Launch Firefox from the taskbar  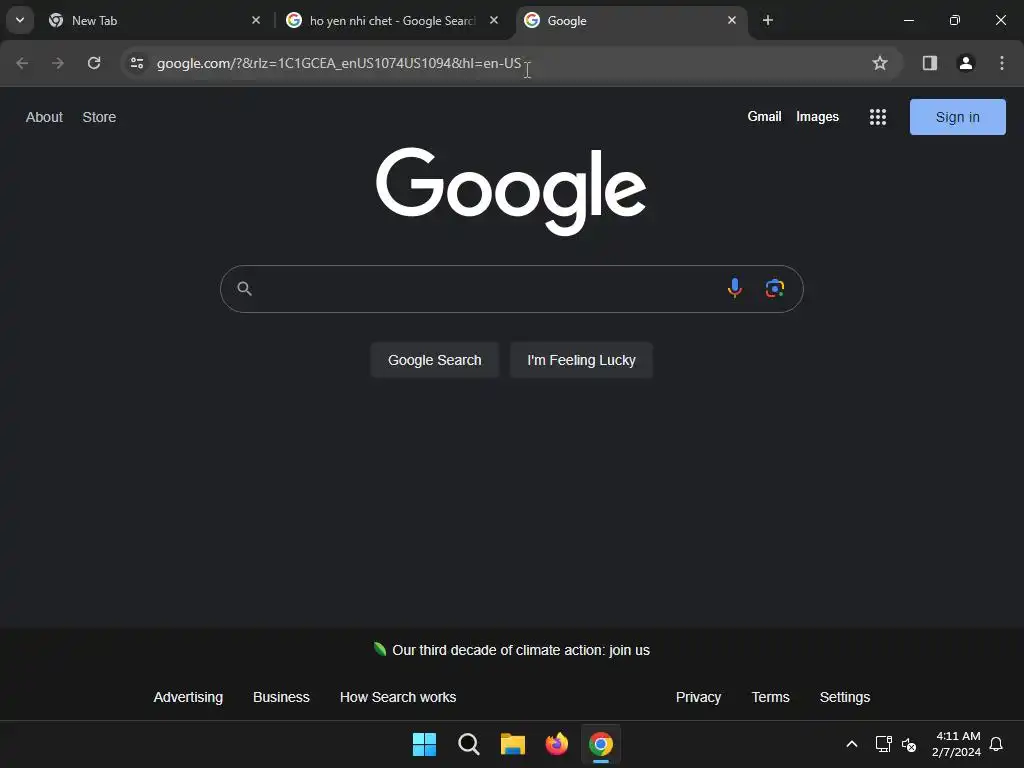[556, 744]
